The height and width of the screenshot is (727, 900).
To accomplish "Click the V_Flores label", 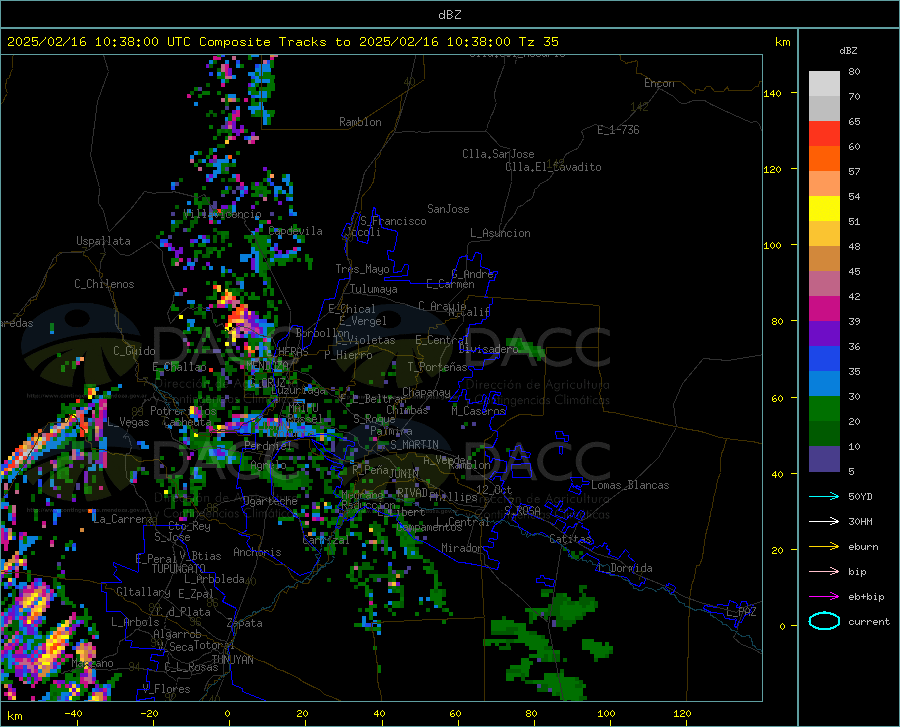I will (x=166, y=689).
